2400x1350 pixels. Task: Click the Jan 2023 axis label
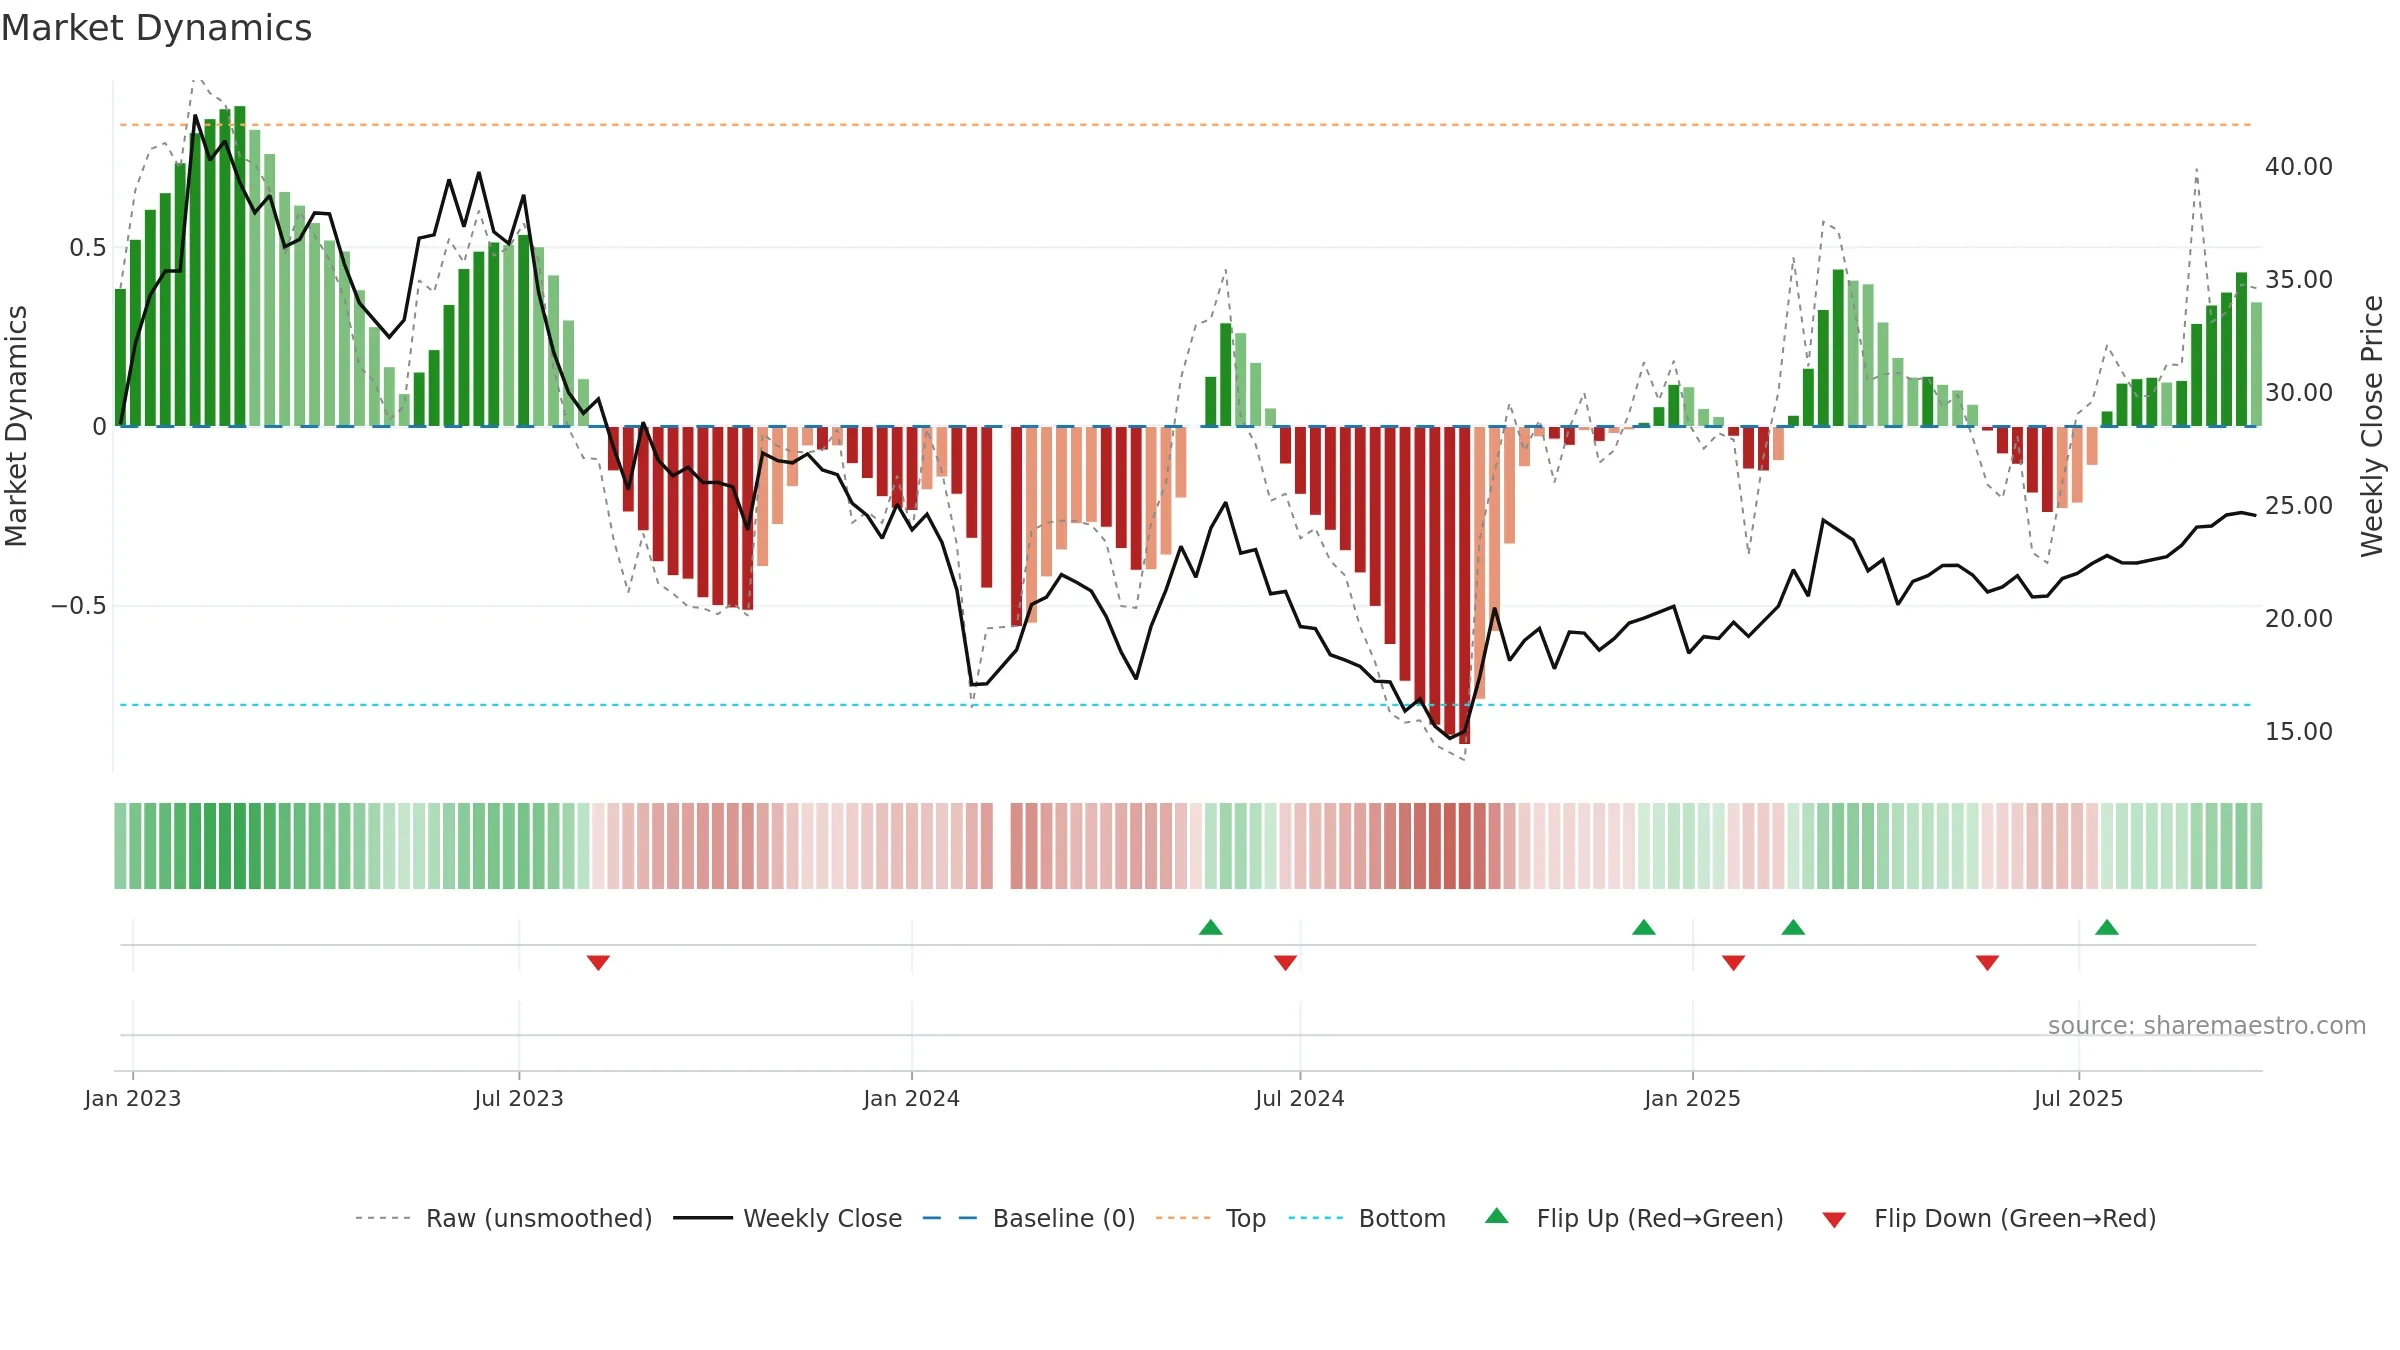pos(133,1098)
